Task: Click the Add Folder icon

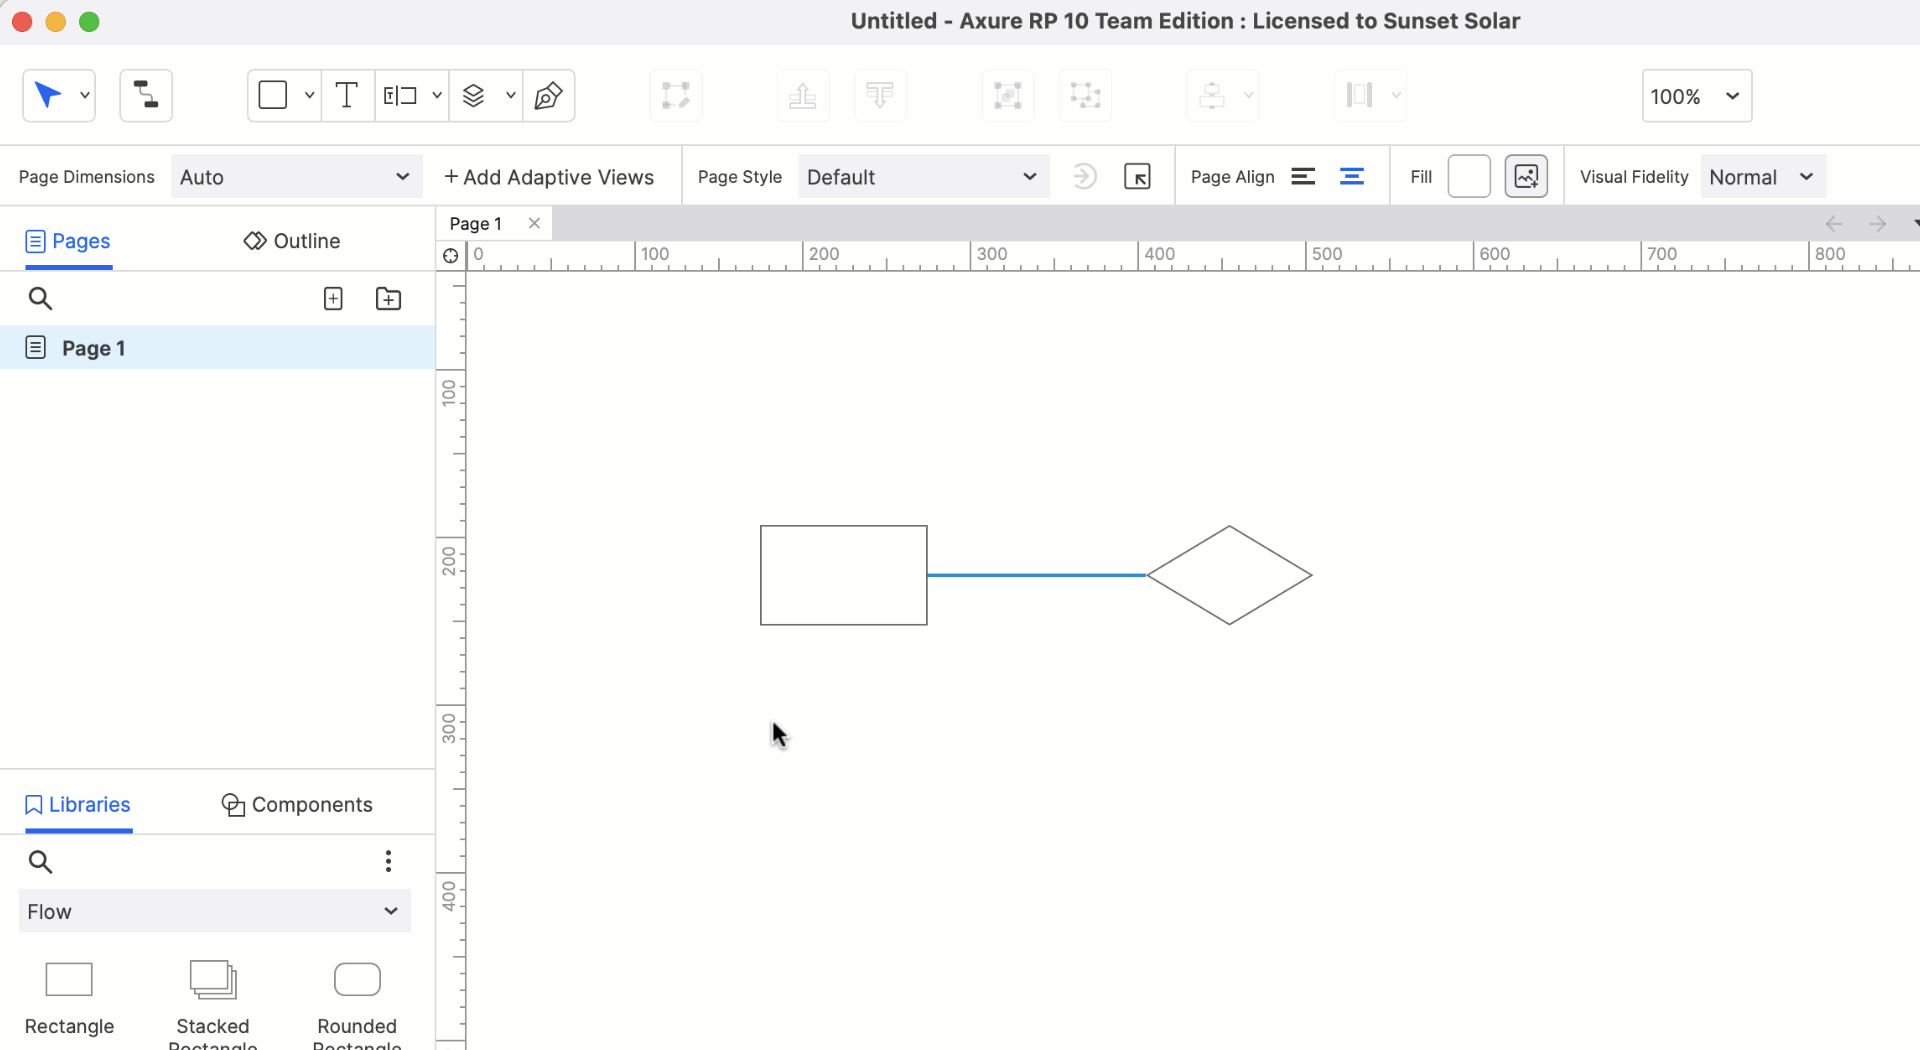Action: (388, 298)
